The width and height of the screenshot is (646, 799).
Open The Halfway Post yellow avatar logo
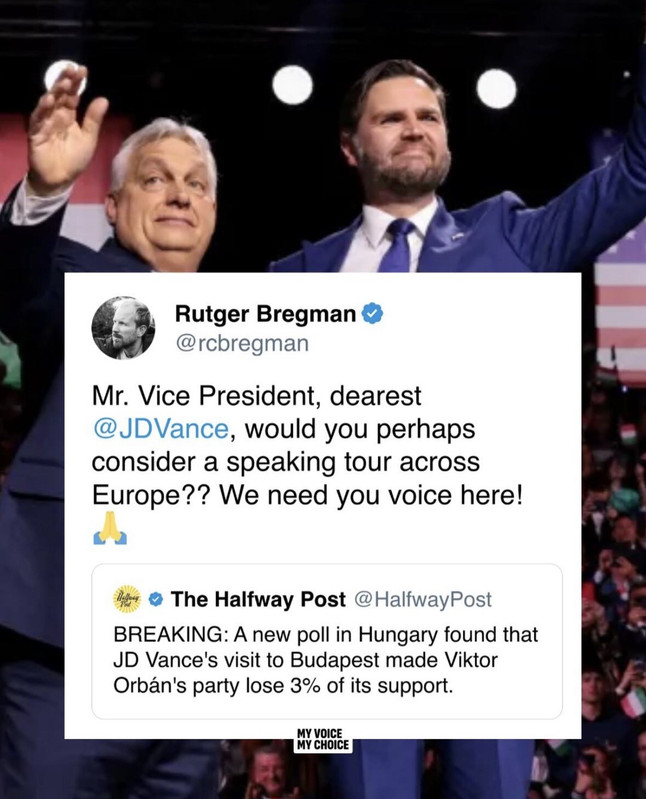point(127,599)
